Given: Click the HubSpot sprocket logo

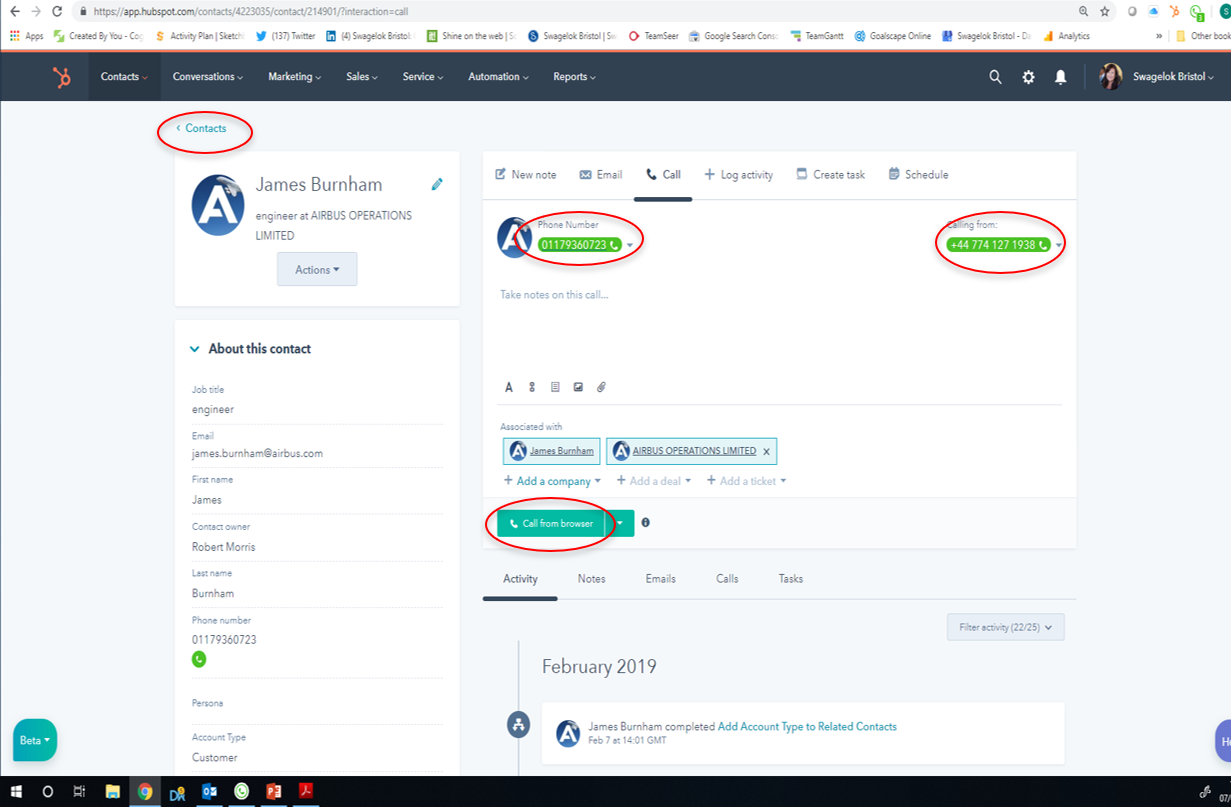Looking at the screenshot, I should [62, 77].
